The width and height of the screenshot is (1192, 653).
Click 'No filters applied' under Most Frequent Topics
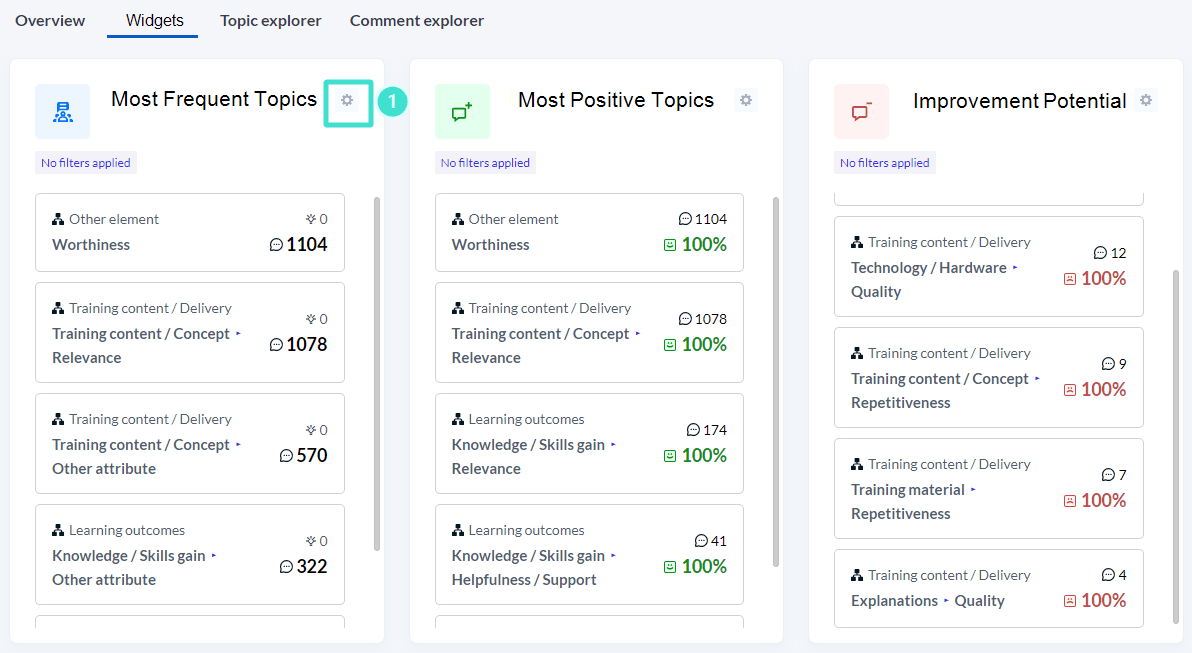(86, 163)
